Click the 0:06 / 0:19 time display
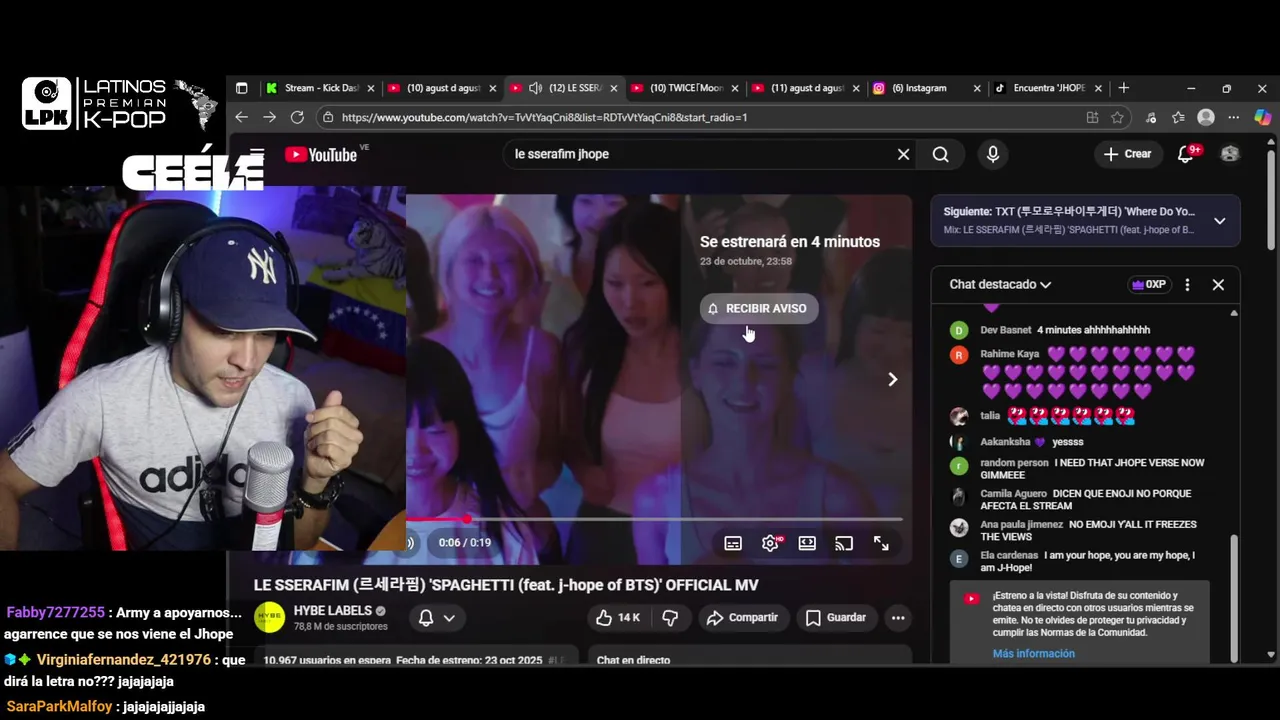 coord(465,543)
